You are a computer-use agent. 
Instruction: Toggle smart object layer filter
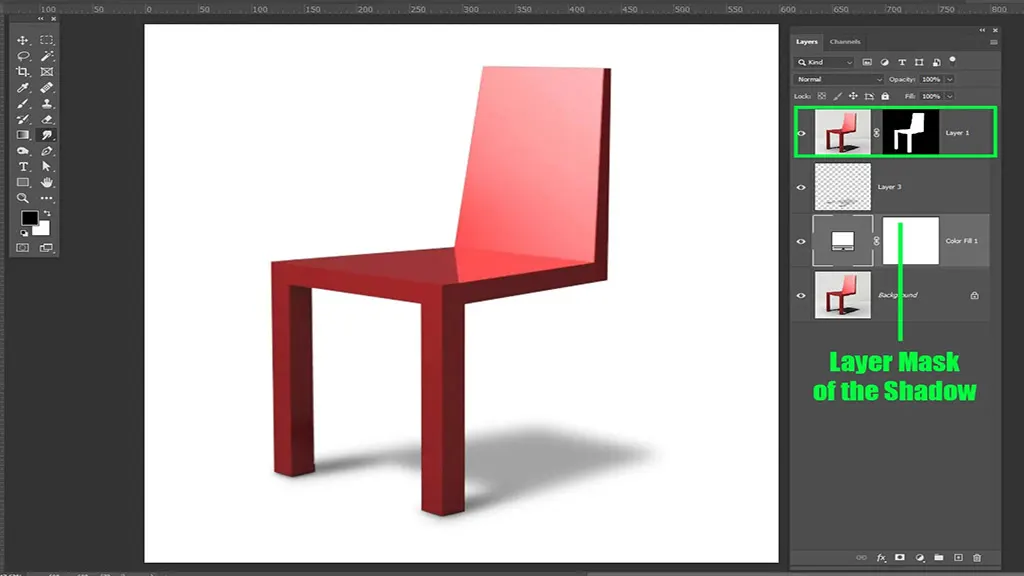point(936,62)
